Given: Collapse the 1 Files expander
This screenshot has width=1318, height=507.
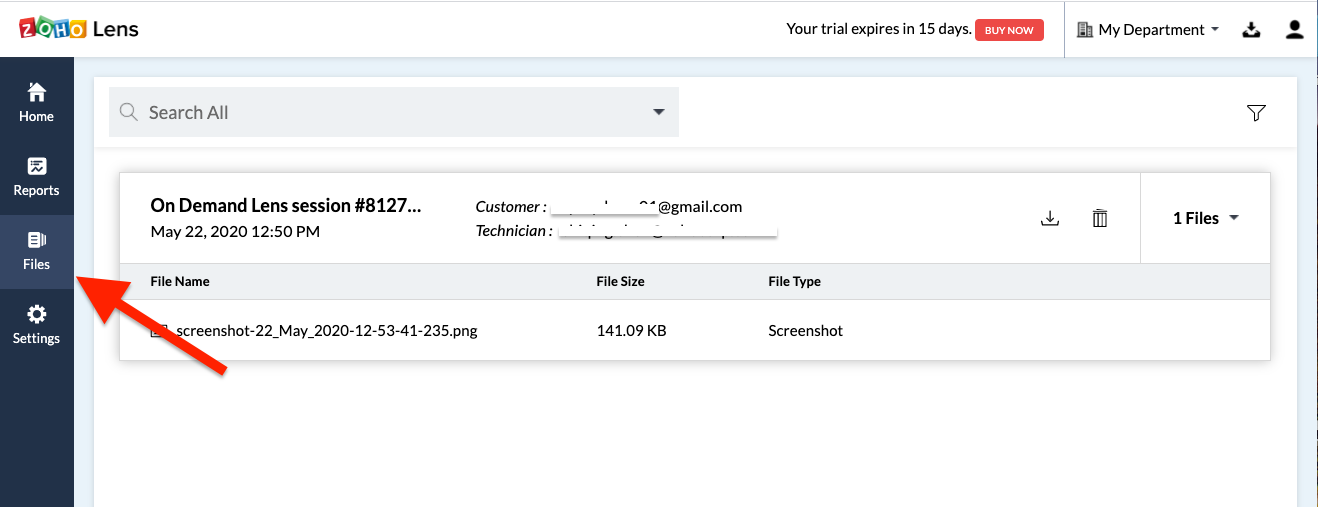Looking at the screenshot, I should tap(1206, 218).
